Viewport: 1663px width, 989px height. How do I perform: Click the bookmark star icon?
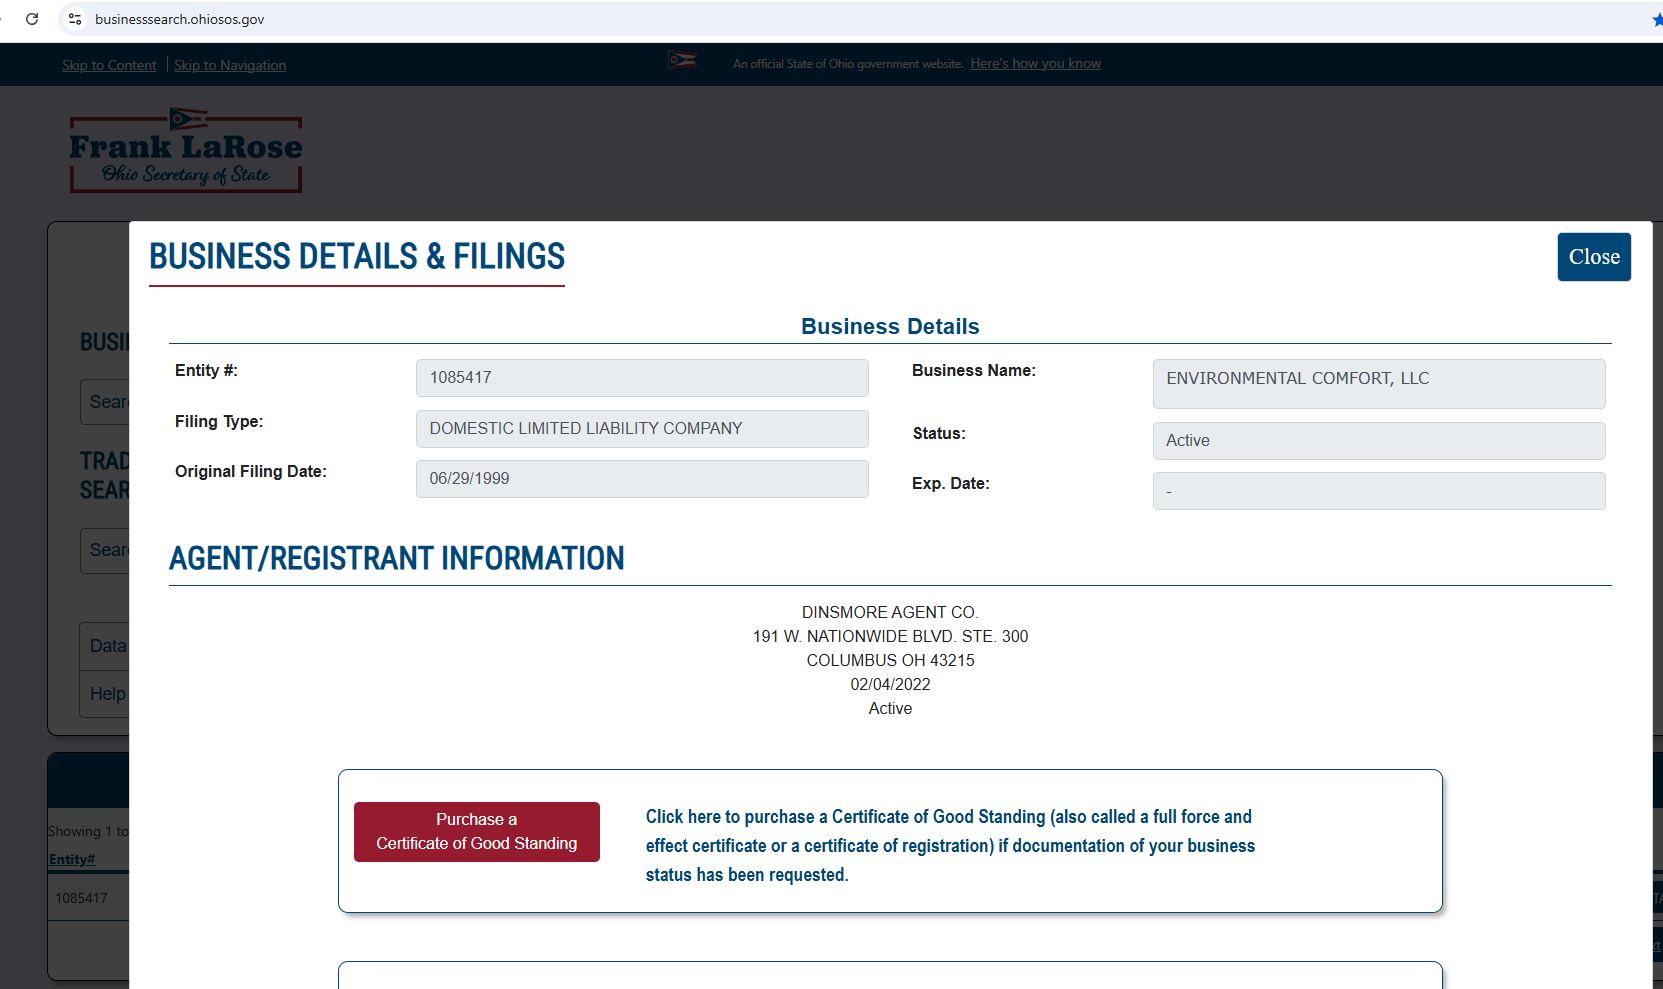1656,19
